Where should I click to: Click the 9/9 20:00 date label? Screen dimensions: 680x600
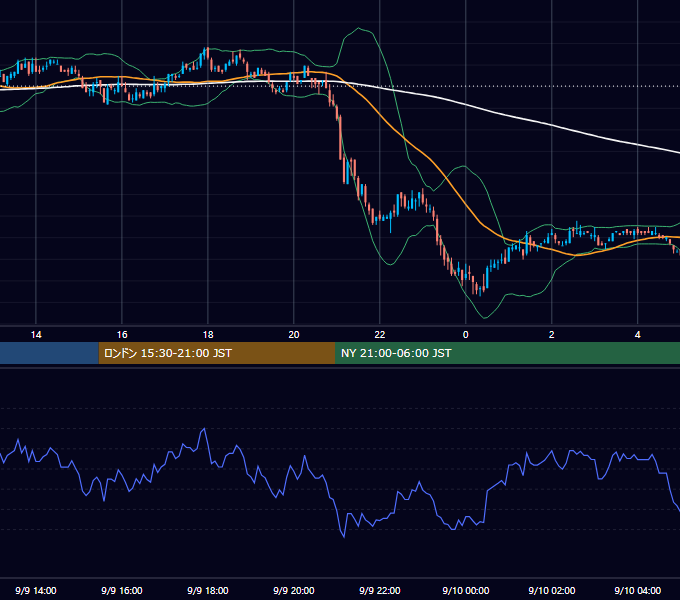294,590
